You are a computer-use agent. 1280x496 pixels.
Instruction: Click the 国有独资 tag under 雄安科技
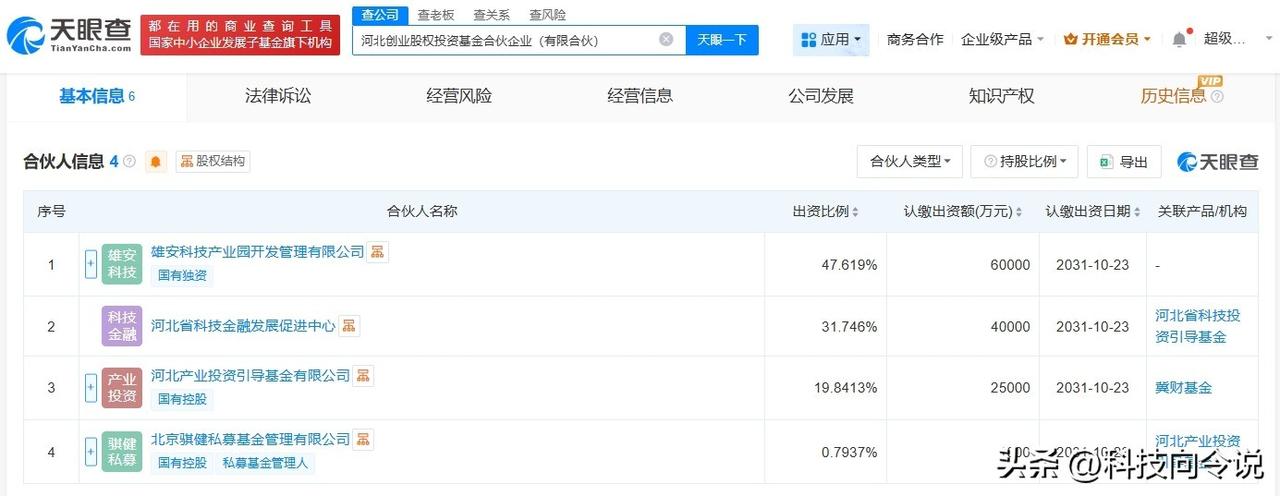[182, 275]
